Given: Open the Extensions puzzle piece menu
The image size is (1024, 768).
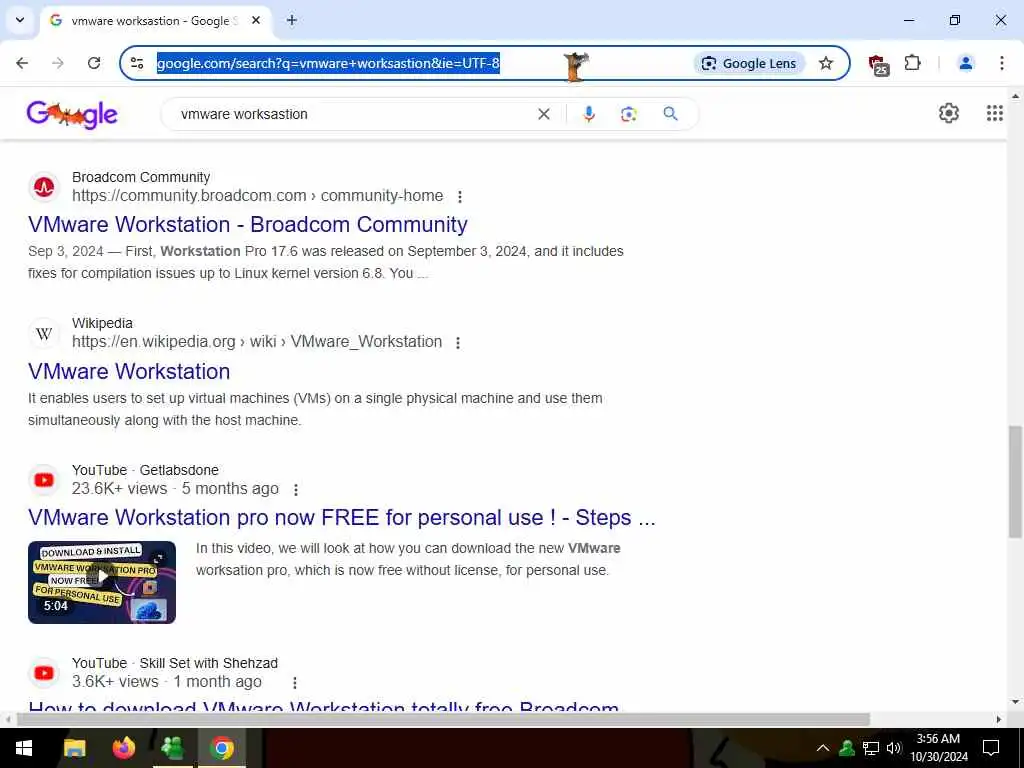Looking at the screenshot, I should pos(913,63).
